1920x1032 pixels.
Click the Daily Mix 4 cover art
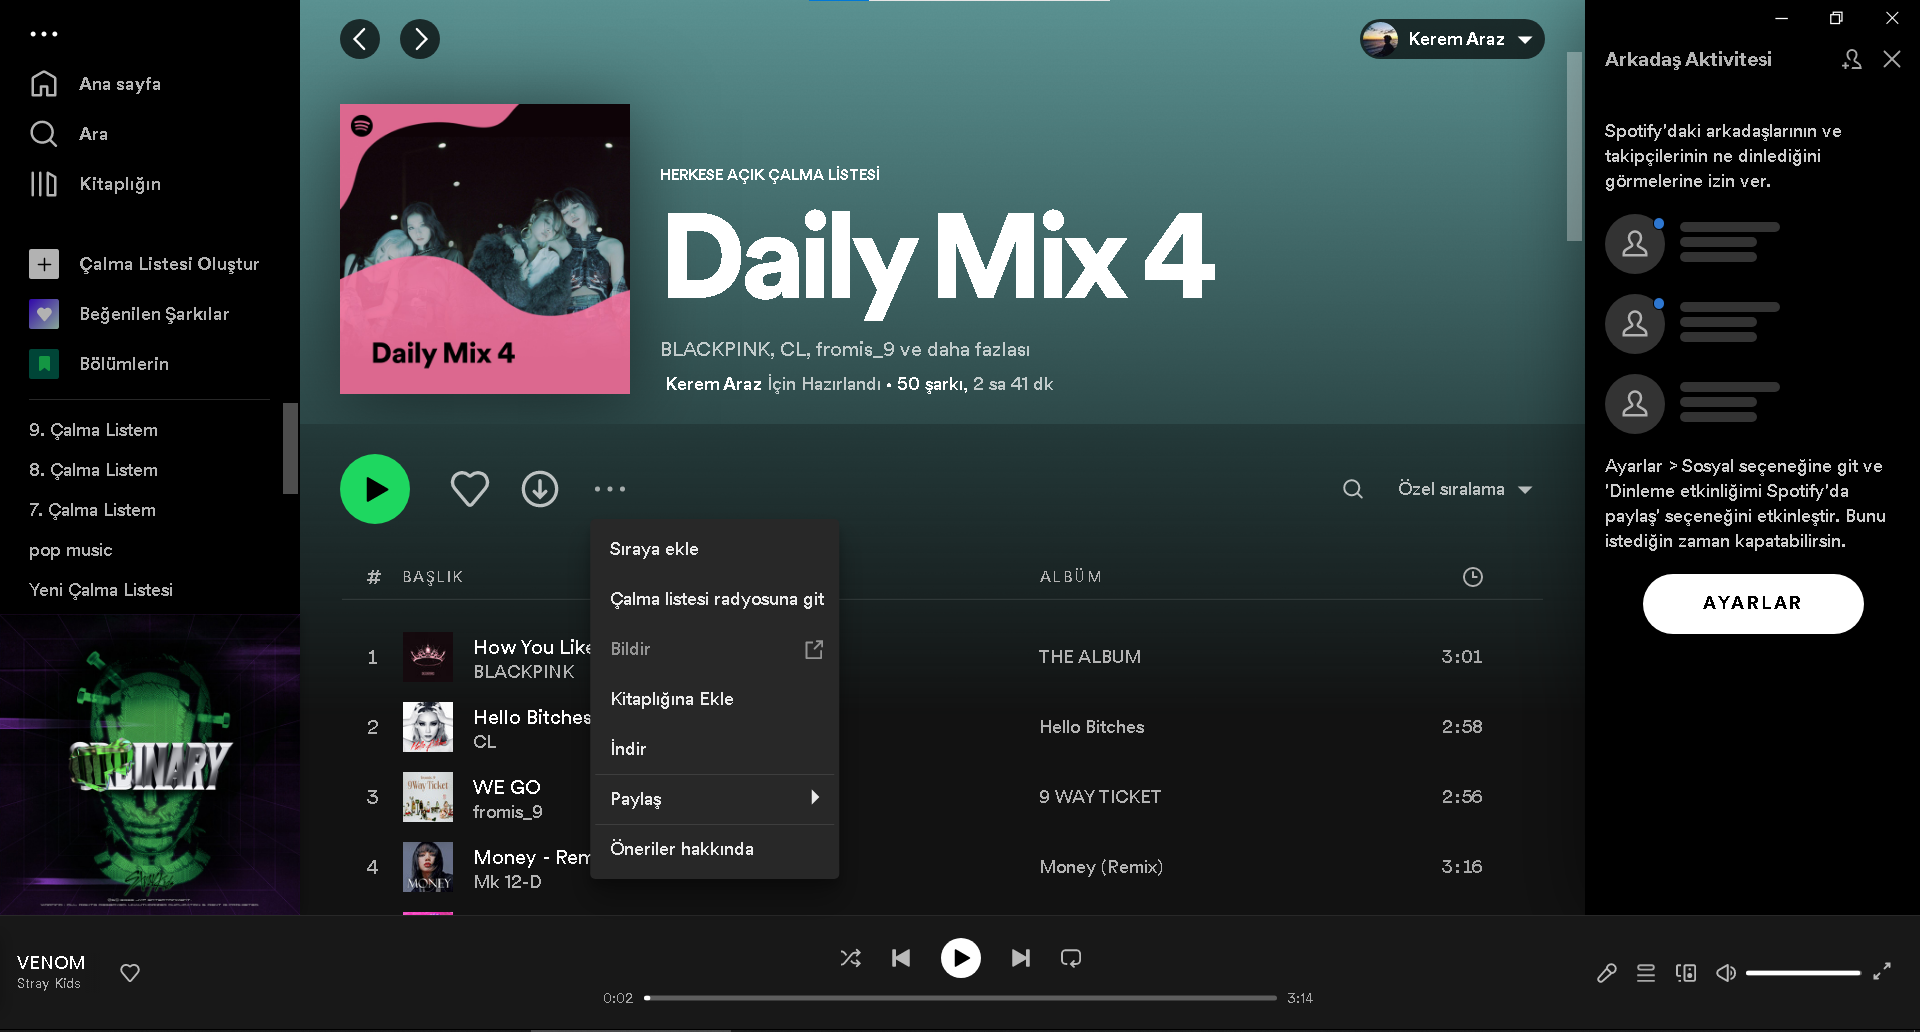tap(485, 249)
